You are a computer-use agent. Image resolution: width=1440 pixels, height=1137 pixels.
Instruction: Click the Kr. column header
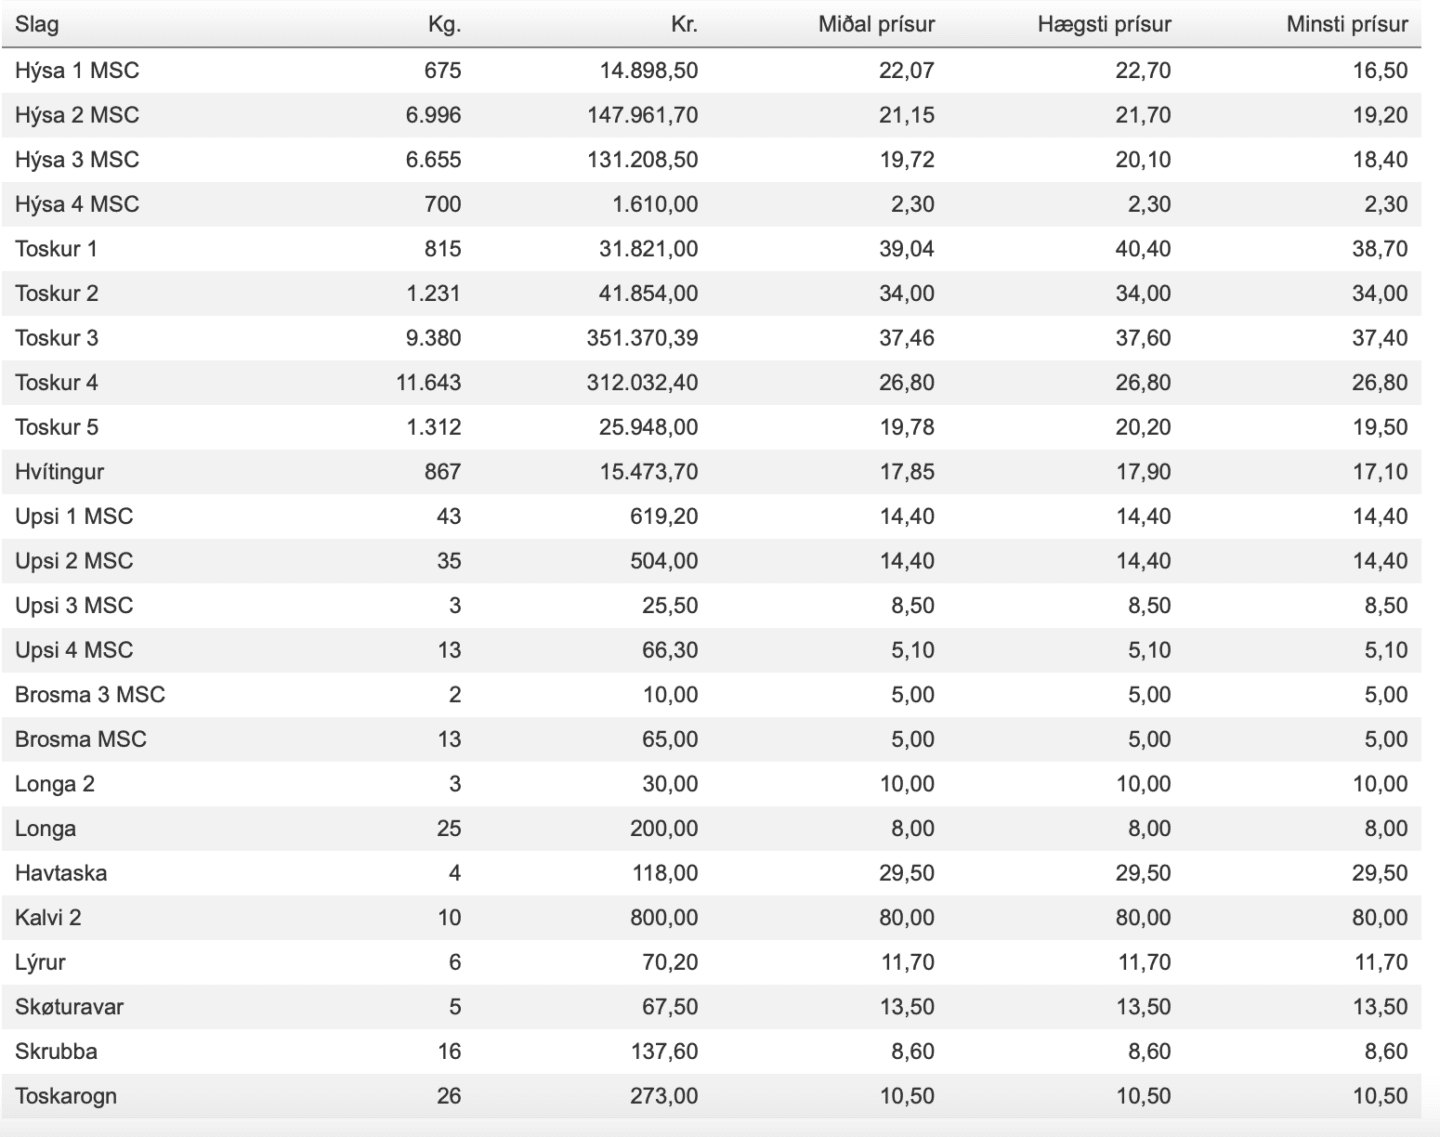pos(684,24)
